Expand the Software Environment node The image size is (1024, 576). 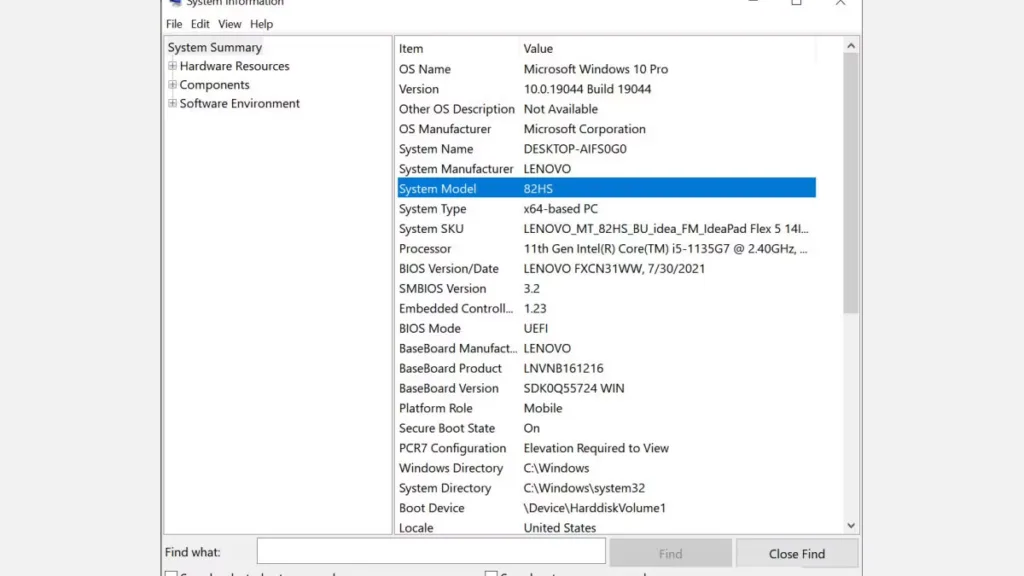pyautogui.click(x=172, y=103)
